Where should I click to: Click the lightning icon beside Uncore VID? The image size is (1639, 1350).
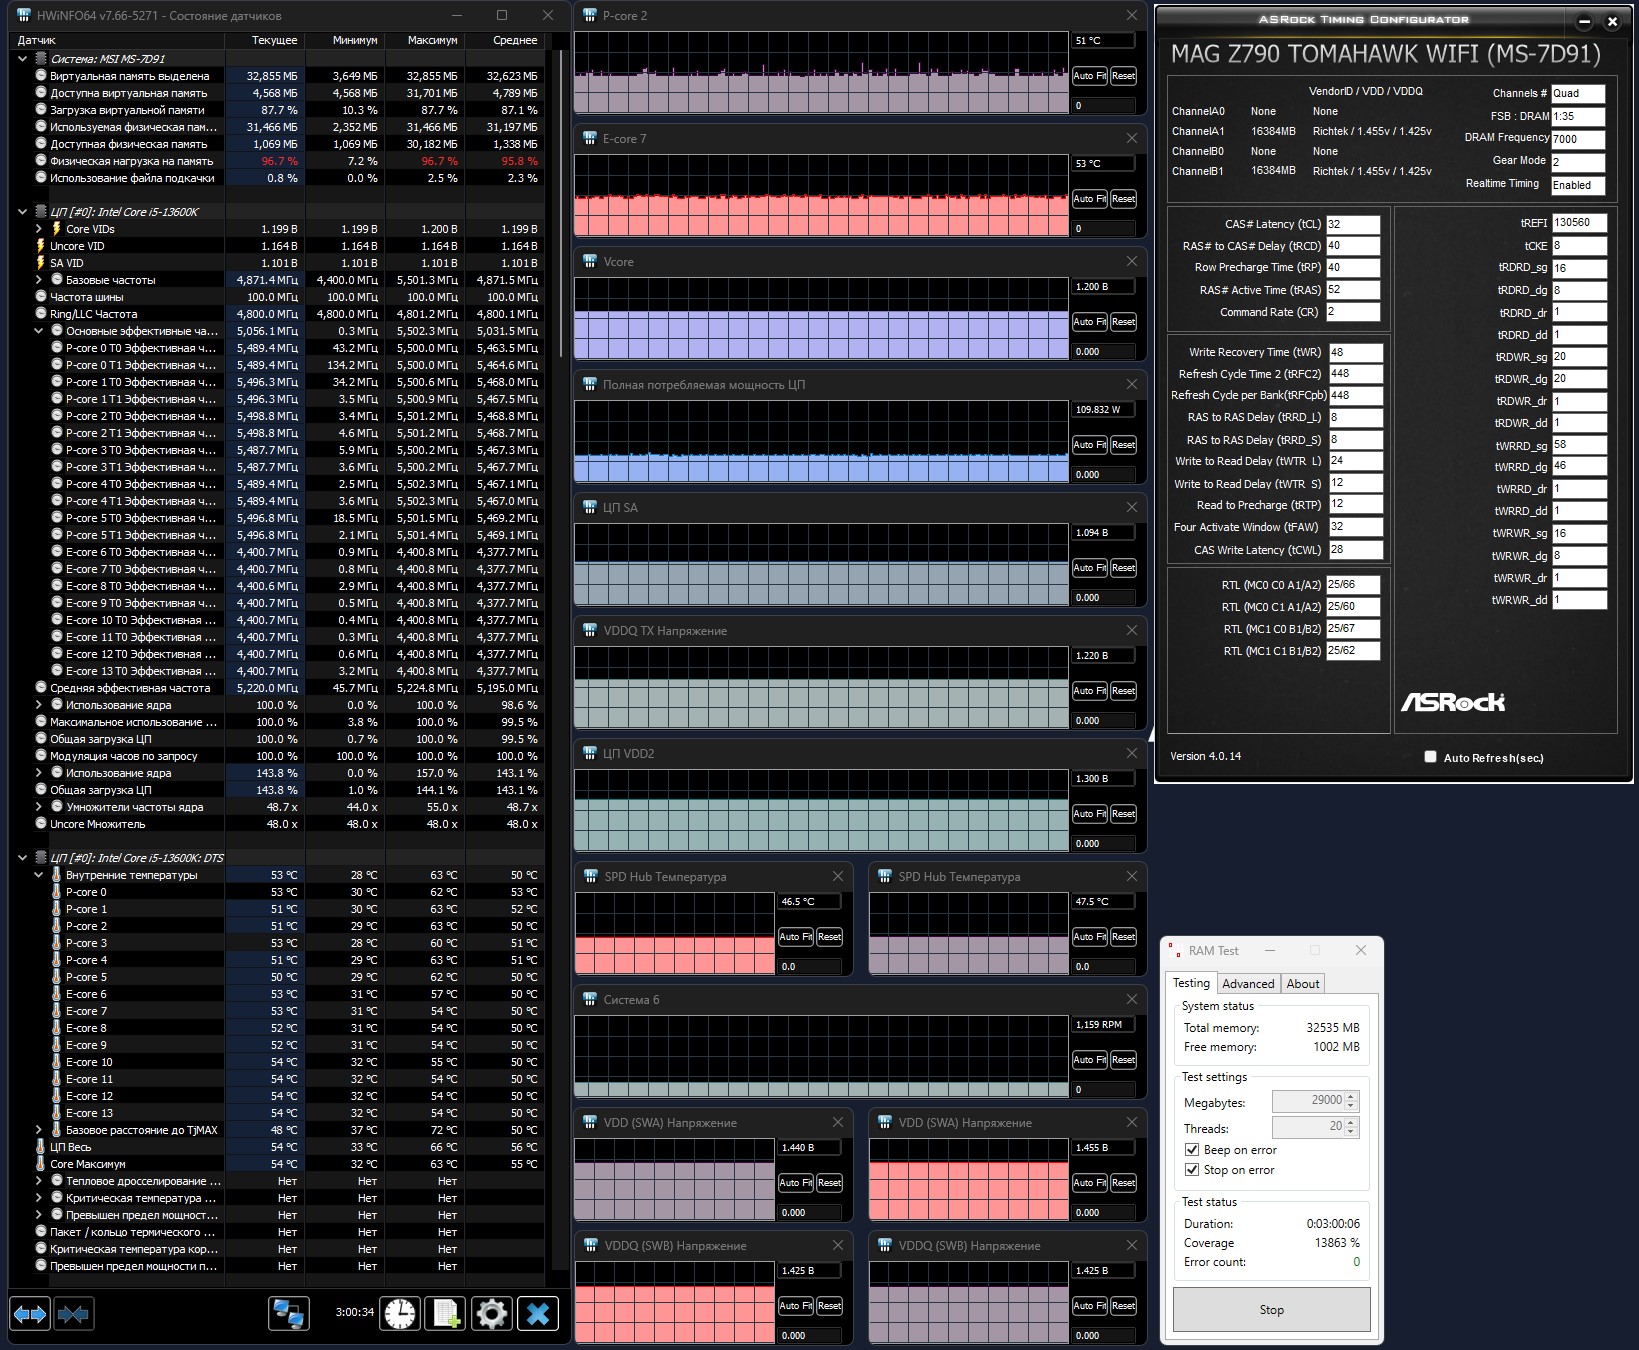point(41,246)
